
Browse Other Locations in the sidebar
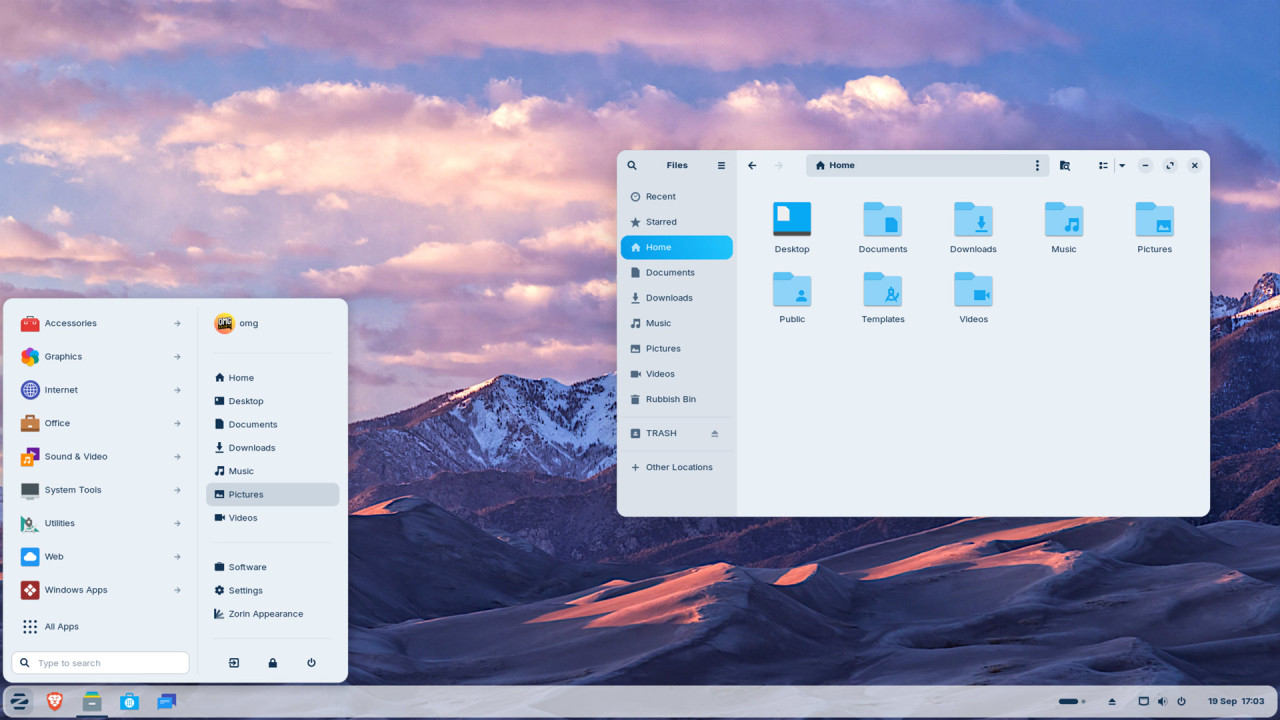point(680,467)
